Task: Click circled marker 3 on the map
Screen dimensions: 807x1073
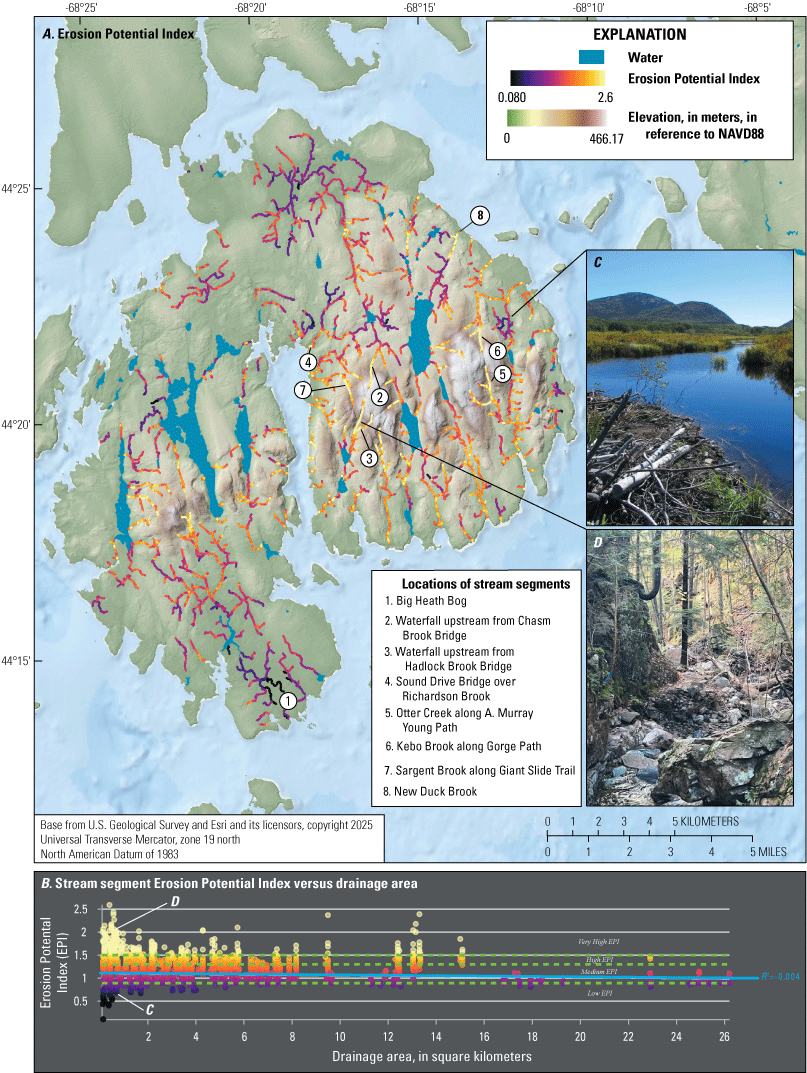Action: pyautogui.click(x=369, y=458)
